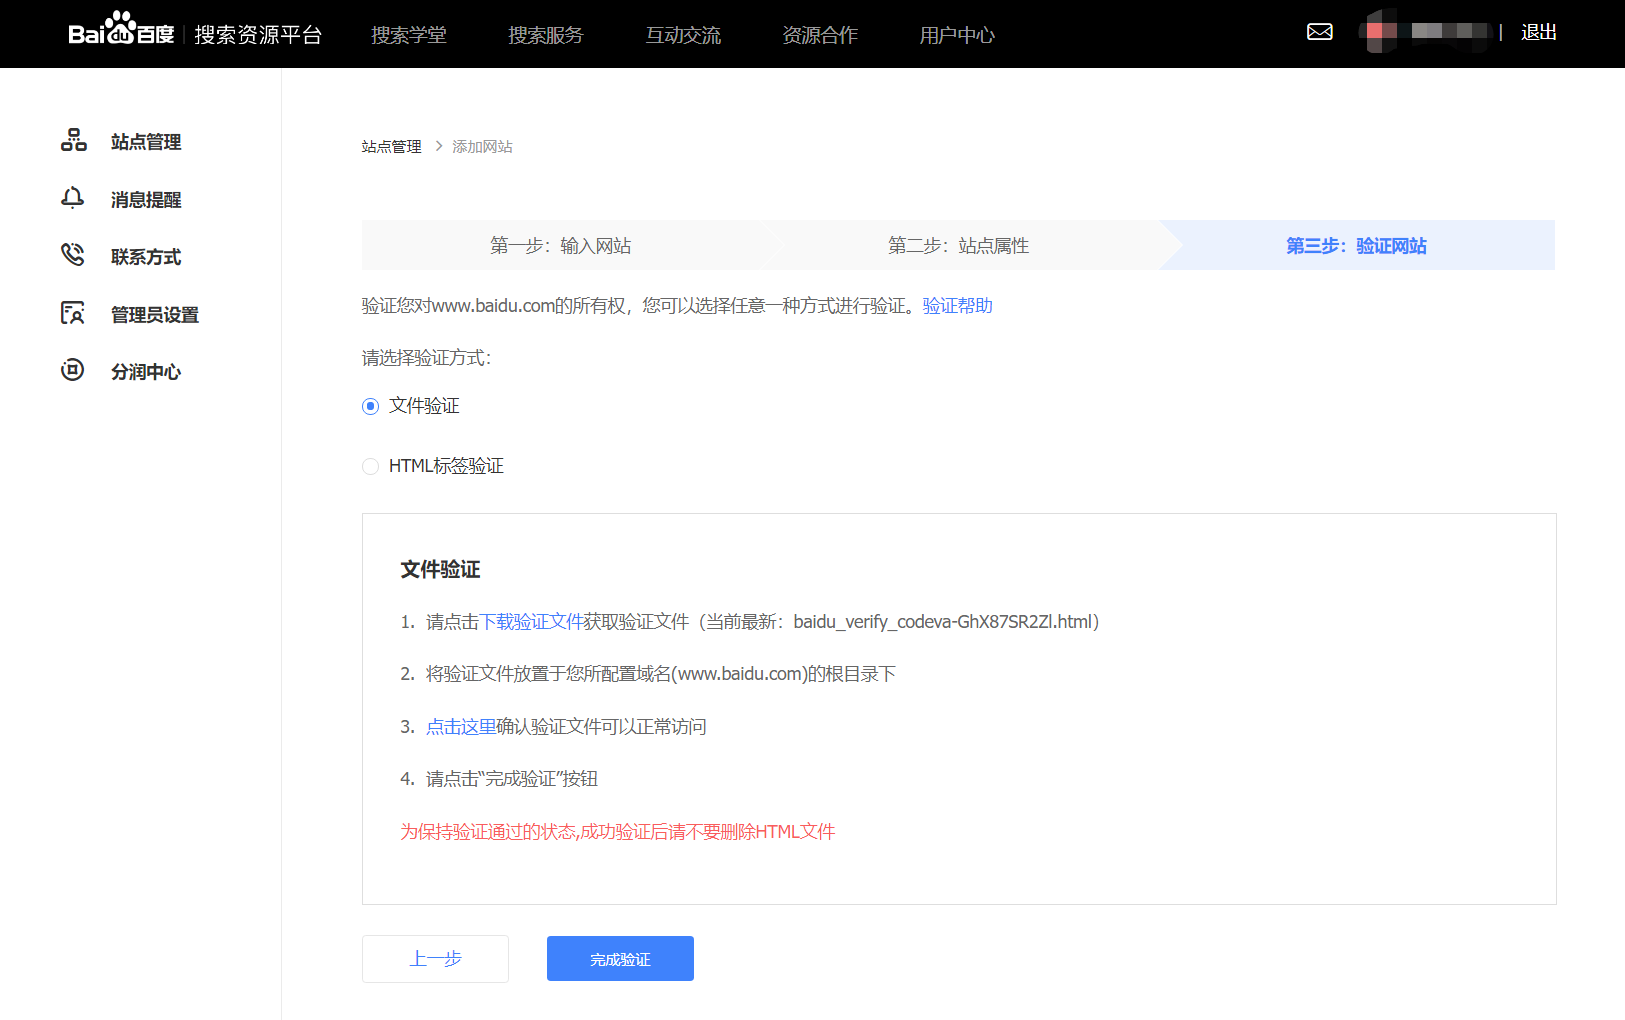Open the 搜索服务 menu
The width and height of the screenshot is (1625, 1020).
(x=545, y=35)
